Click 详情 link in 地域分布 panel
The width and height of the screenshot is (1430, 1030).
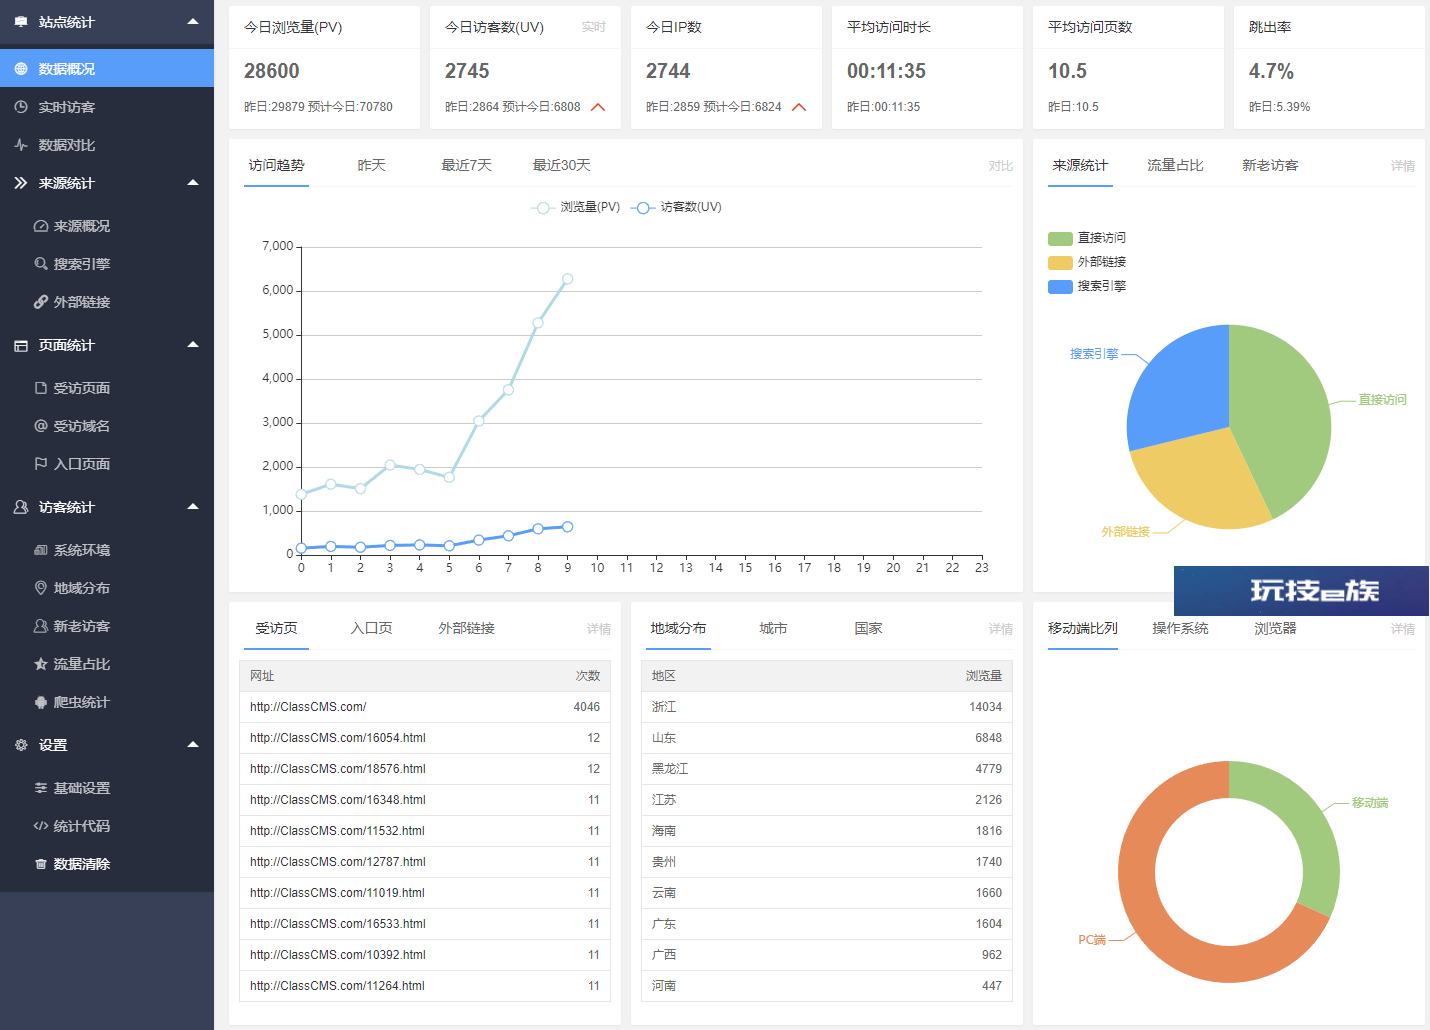pyautogui.click(x=1001, y=629)
